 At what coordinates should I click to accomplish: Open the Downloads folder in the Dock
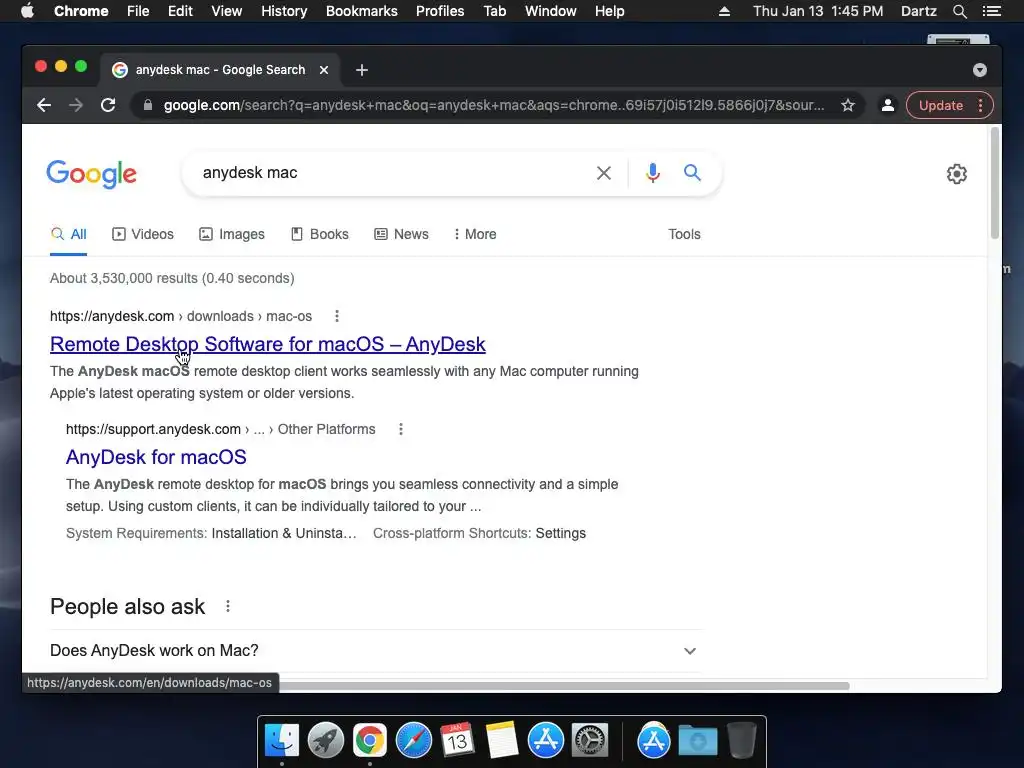coord(697,741)
